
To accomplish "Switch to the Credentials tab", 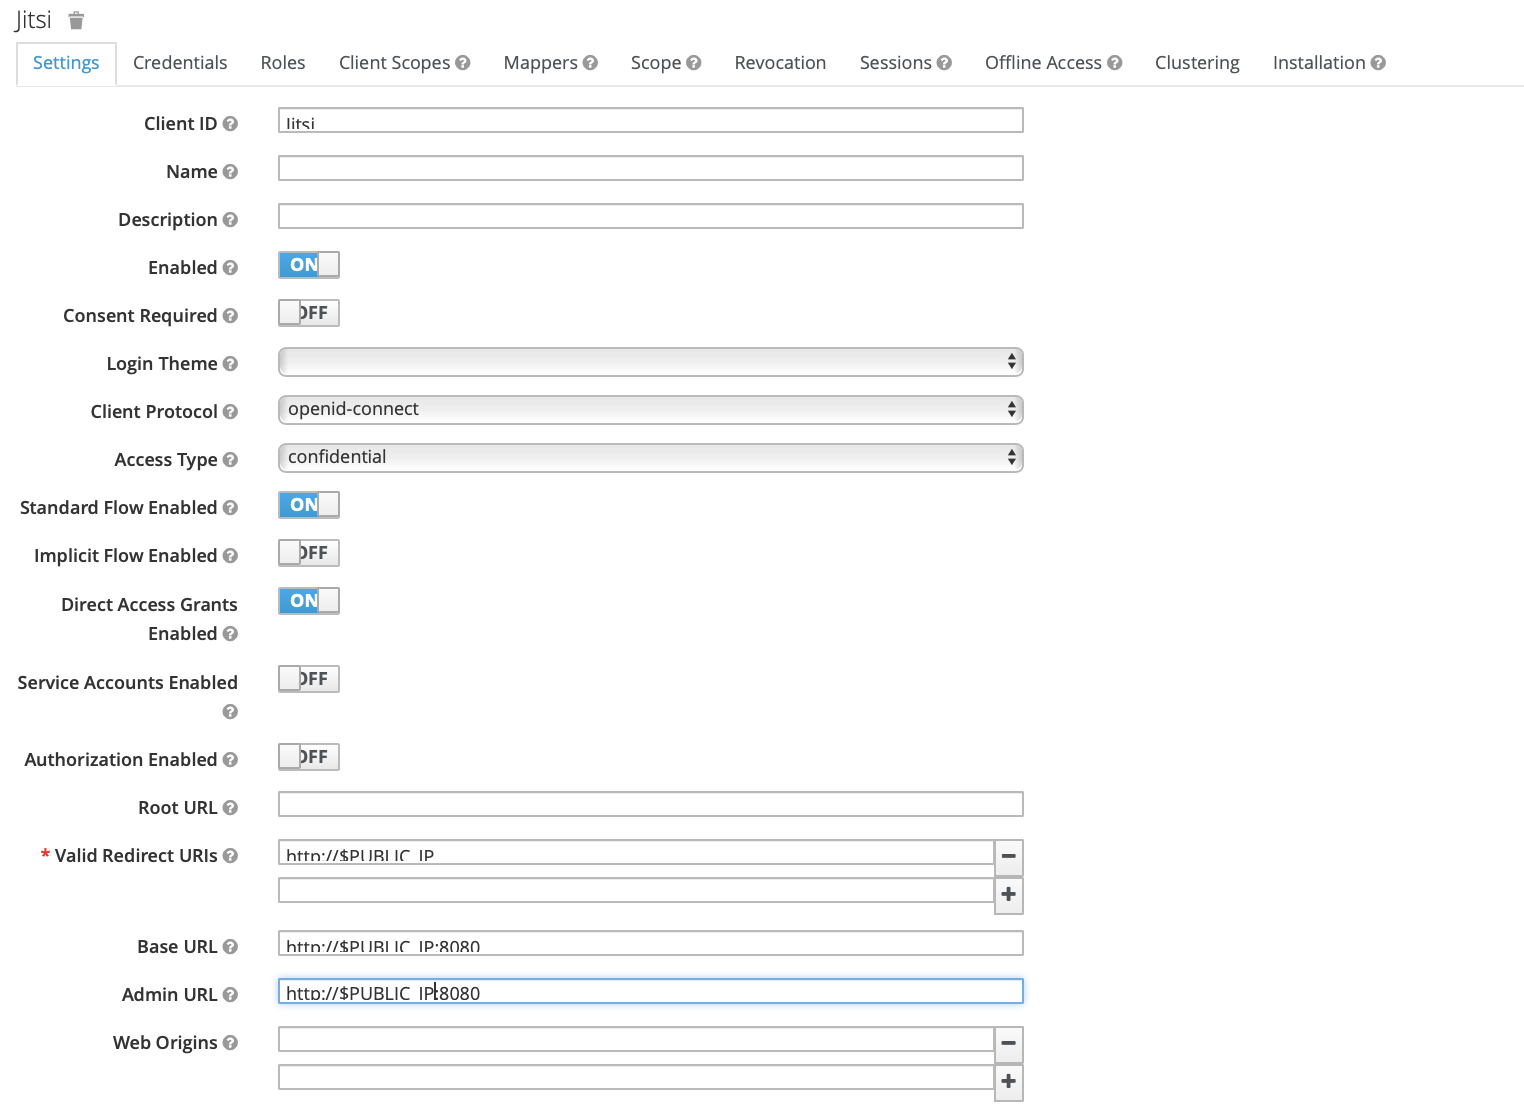I will tap(180, 62).
